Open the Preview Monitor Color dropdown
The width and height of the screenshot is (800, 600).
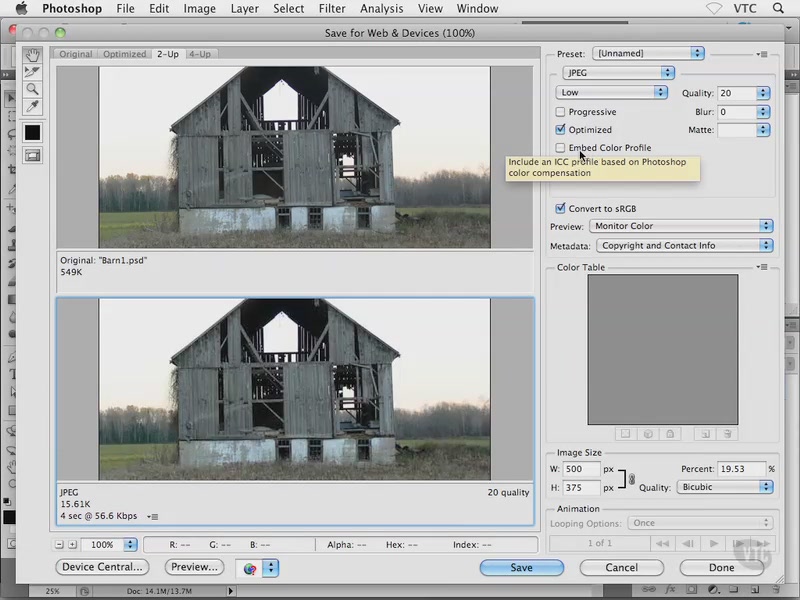[x=681, y=226]
